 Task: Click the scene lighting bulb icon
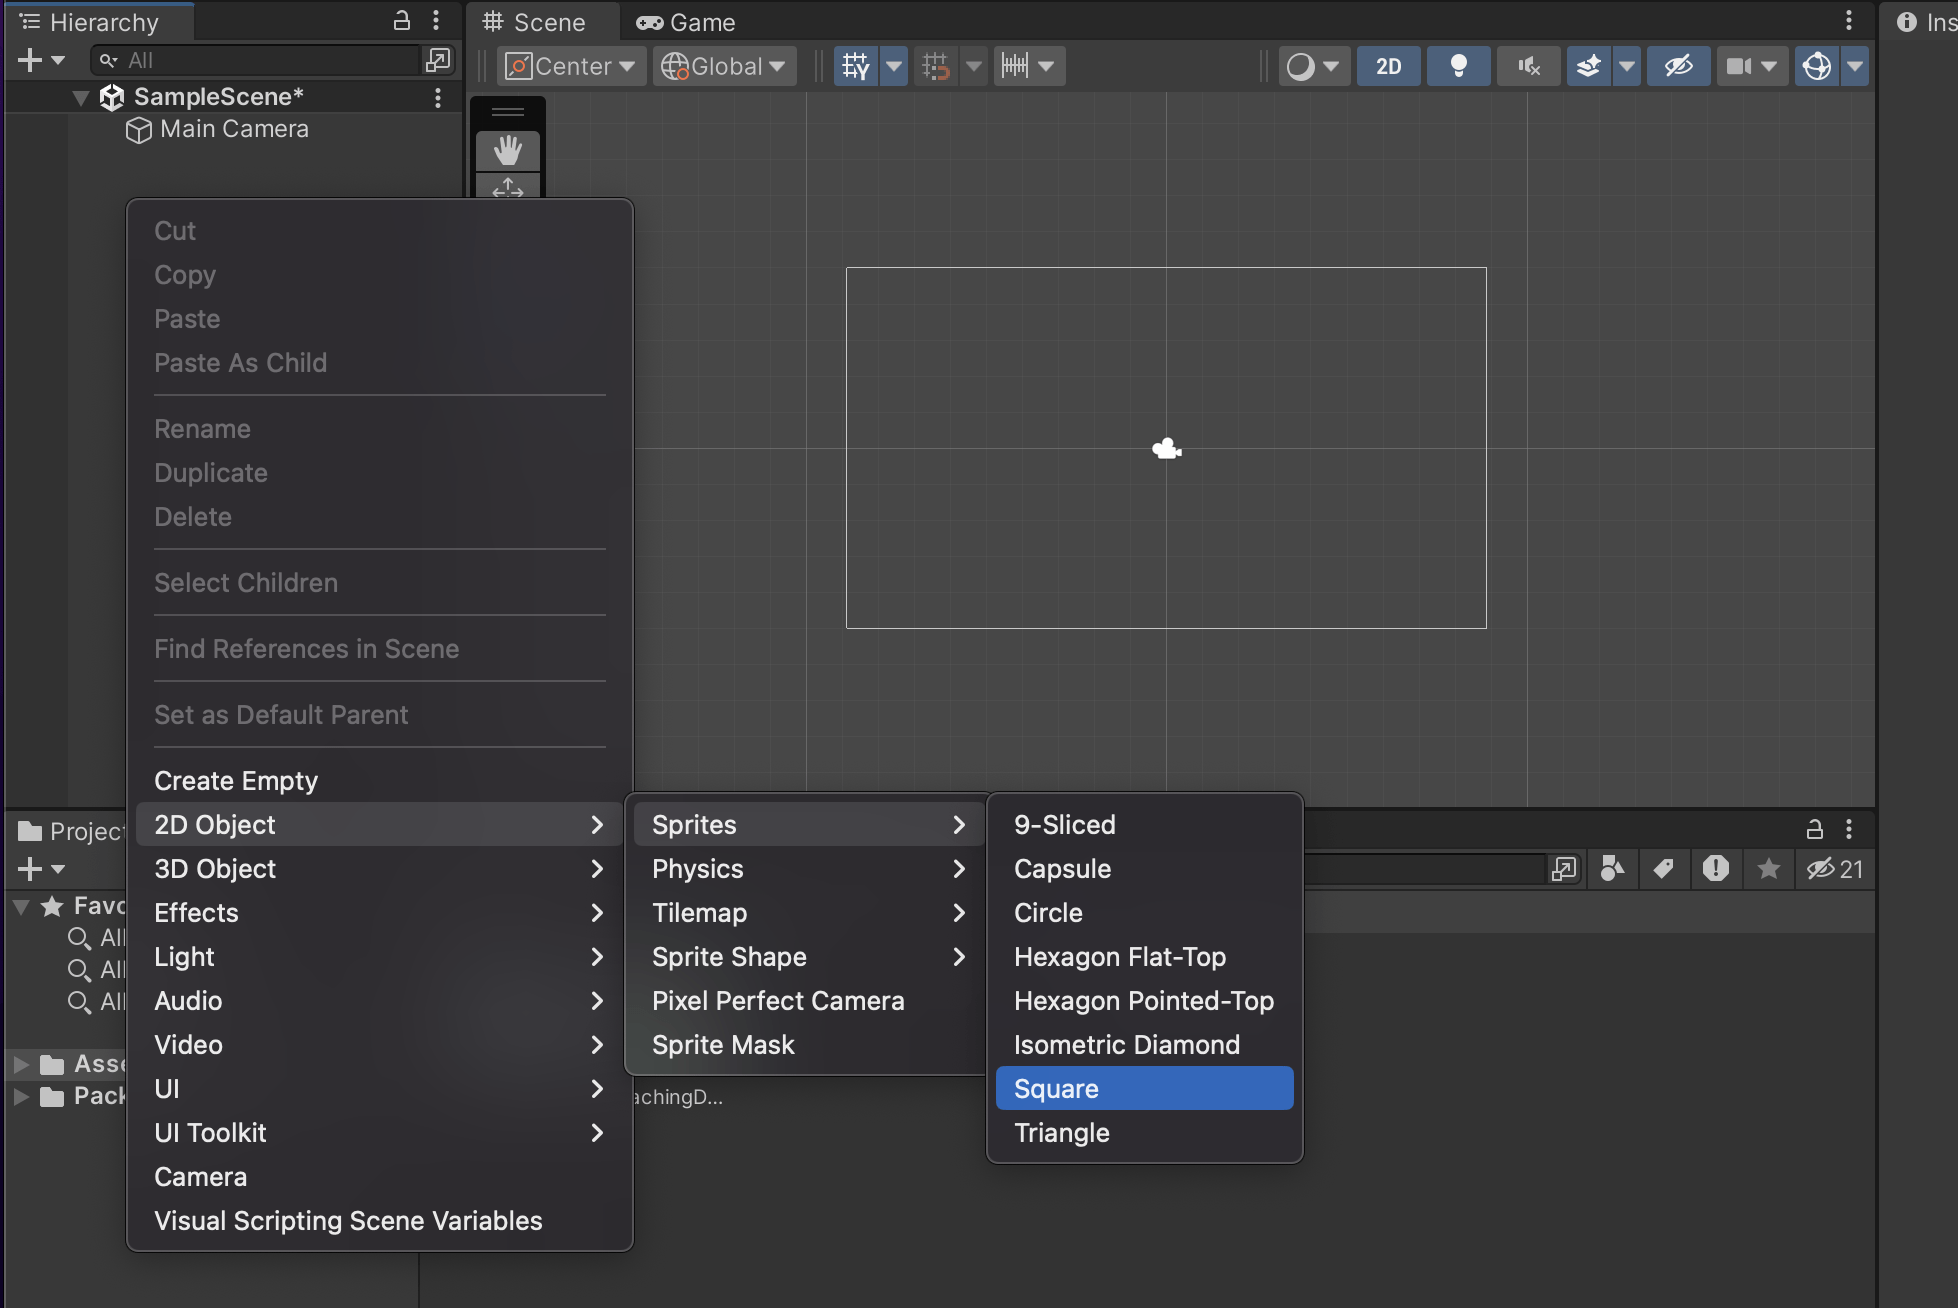click(x=1458, y=66)
